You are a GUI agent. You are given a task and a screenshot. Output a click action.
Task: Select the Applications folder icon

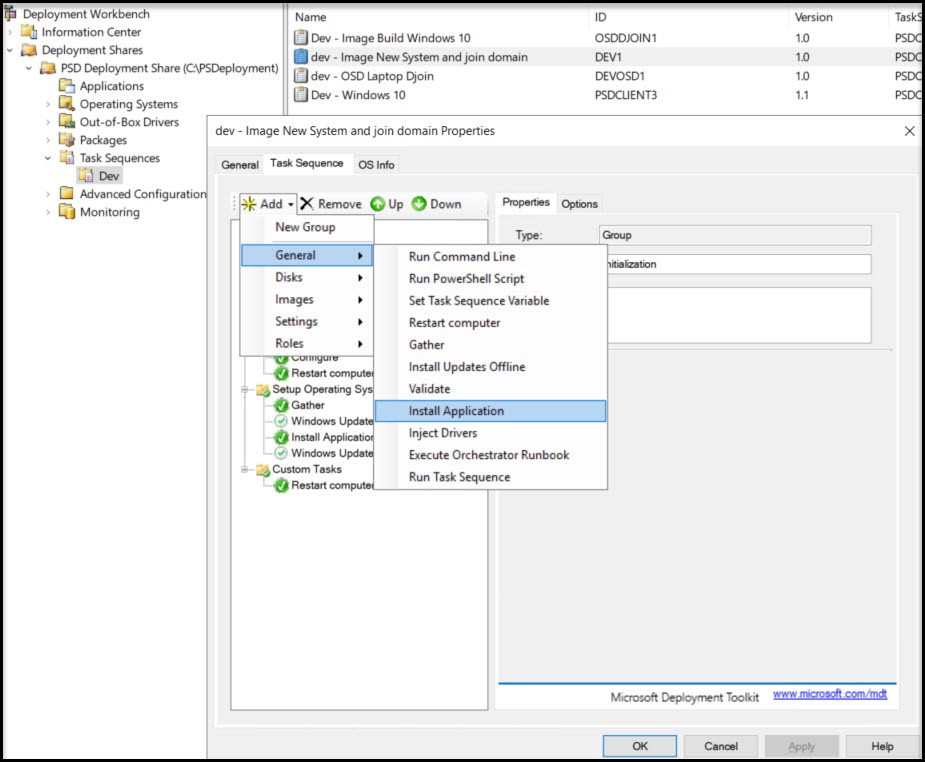tap(67, 86)
